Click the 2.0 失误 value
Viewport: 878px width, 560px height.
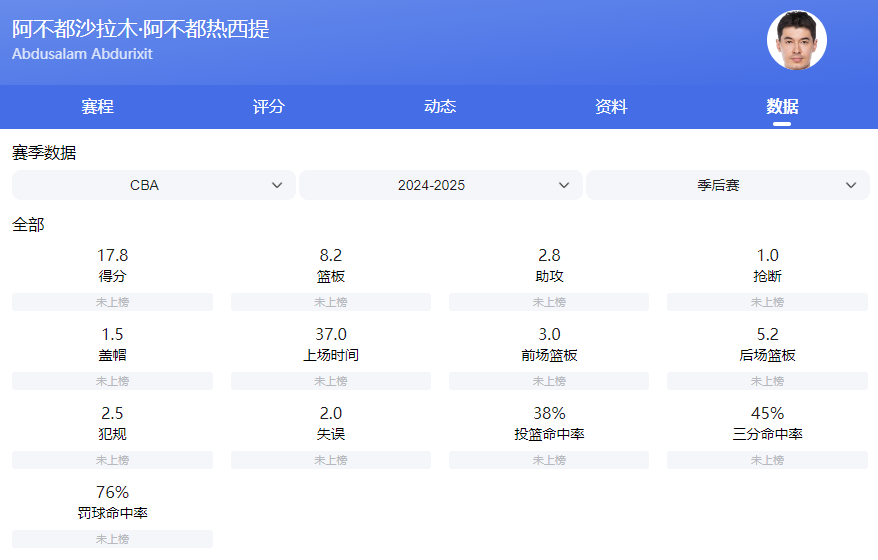click(x=331, y=413)
